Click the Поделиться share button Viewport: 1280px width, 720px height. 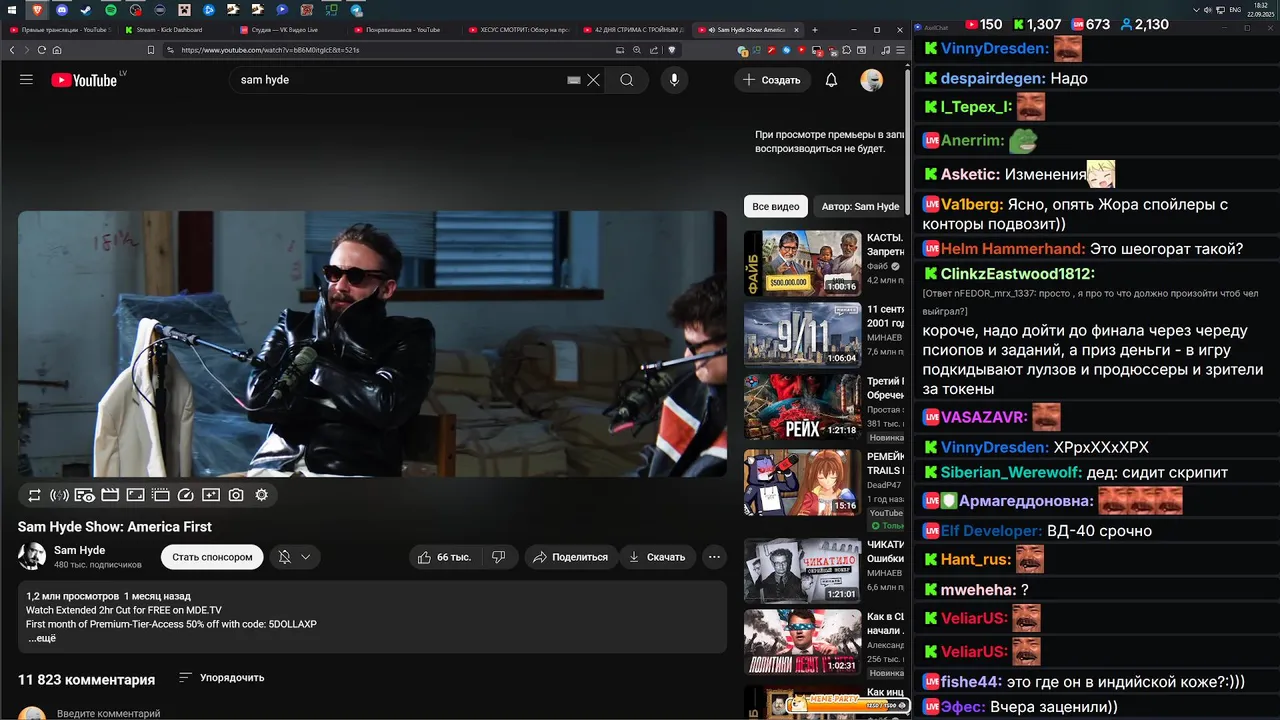pyautogui.click(x=570, y=557)
